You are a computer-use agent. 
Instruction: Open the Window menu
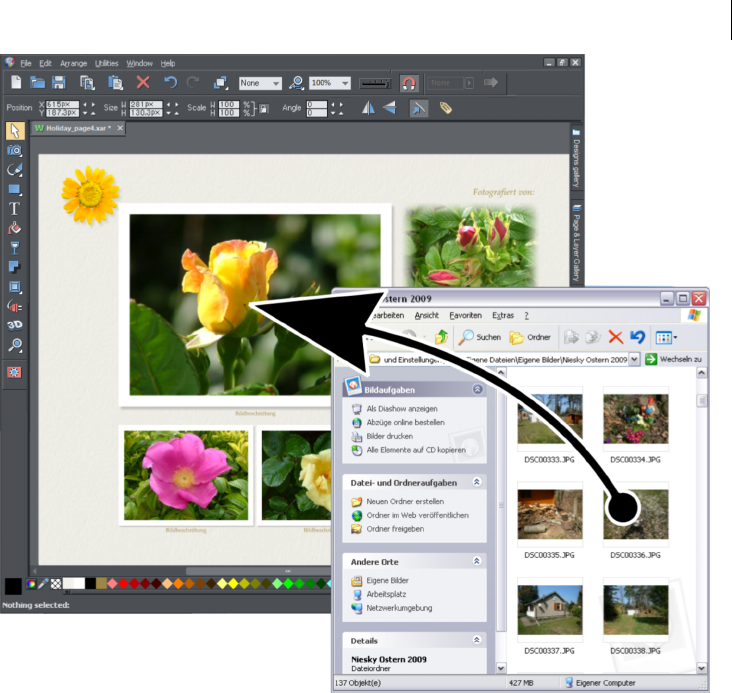[x=139, y=64]
